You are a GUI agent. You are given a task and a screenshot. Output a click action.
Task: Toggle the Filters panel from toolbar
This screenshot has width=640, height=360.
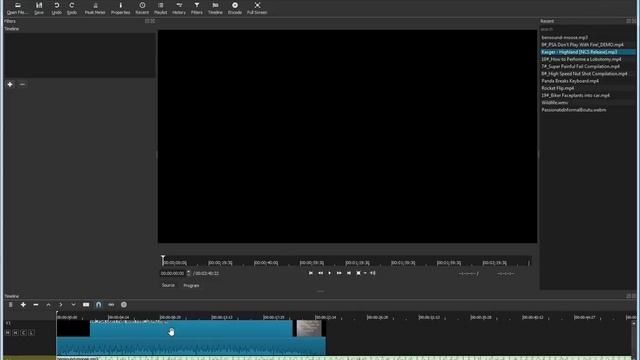pyautogui.click(x=197, y=8)
